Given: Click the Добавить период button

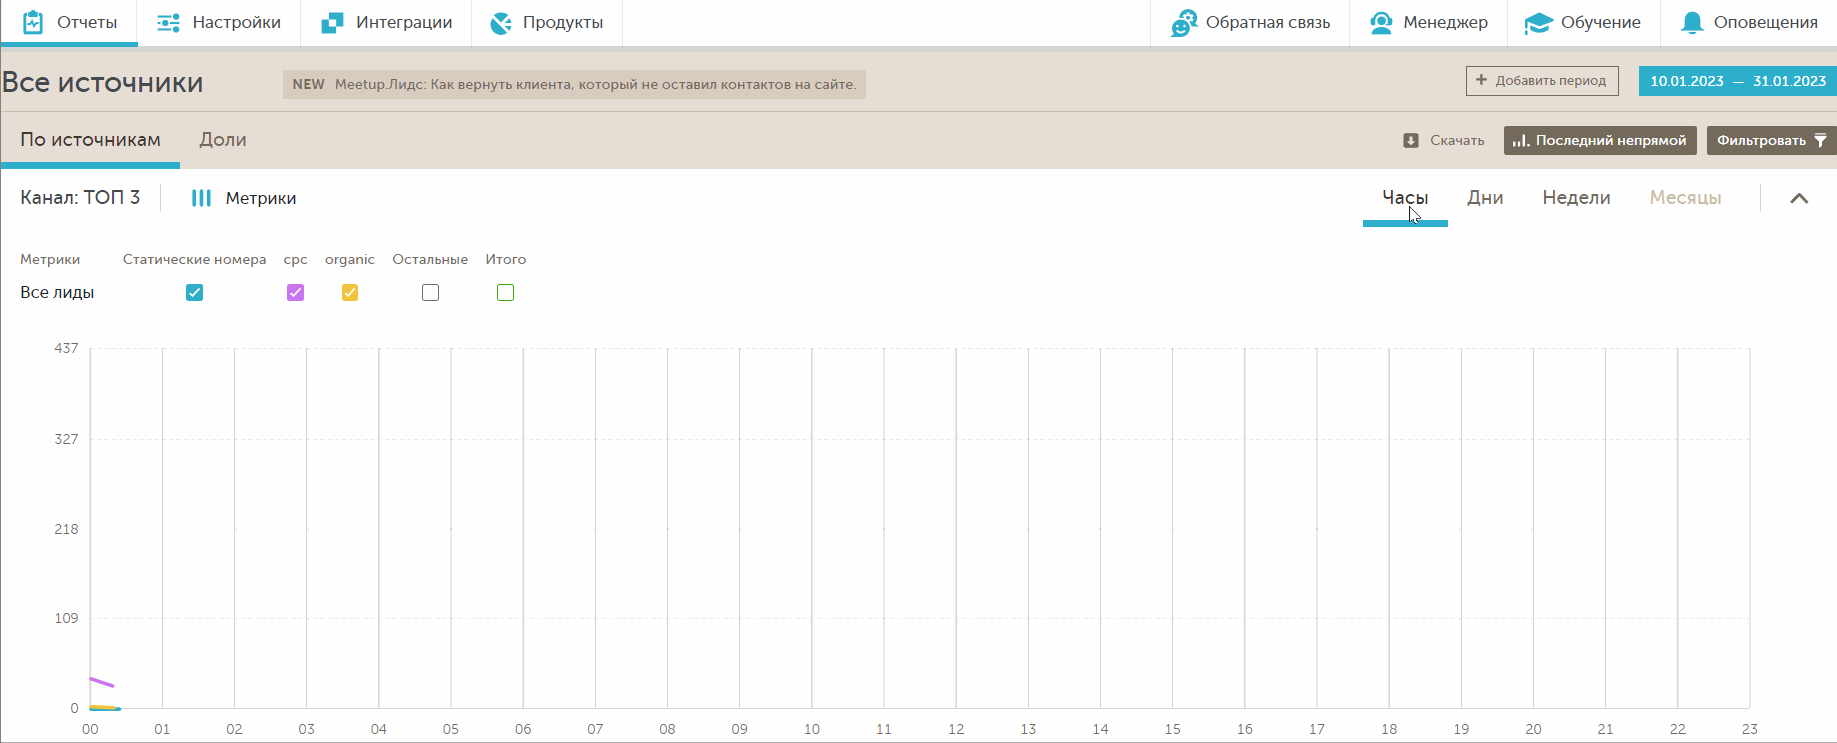Looking at the screenshot, I should (x=1542, y=81).
